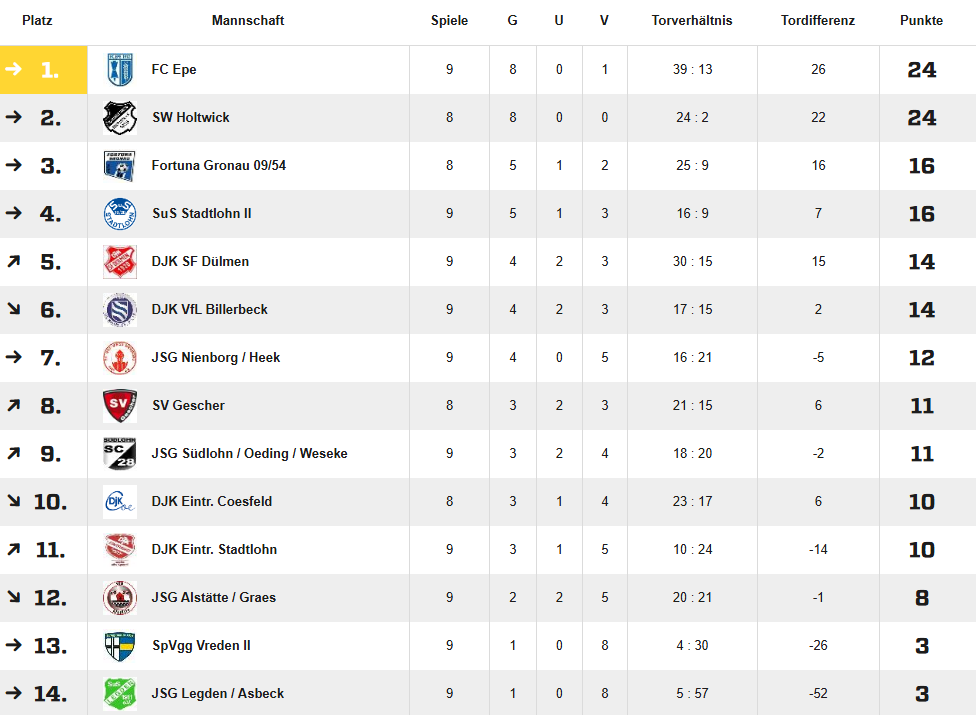
Task: Click the SV Gescher shield logo
Action: tap(120, 406)
